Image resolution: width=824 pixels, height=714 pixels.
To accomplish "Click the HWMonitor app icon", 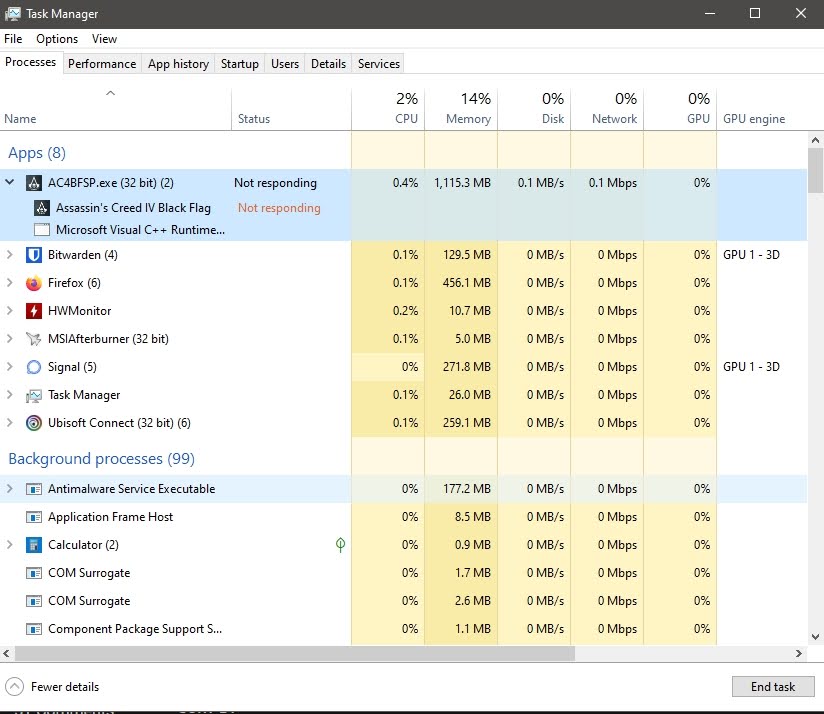I will 34,311.
